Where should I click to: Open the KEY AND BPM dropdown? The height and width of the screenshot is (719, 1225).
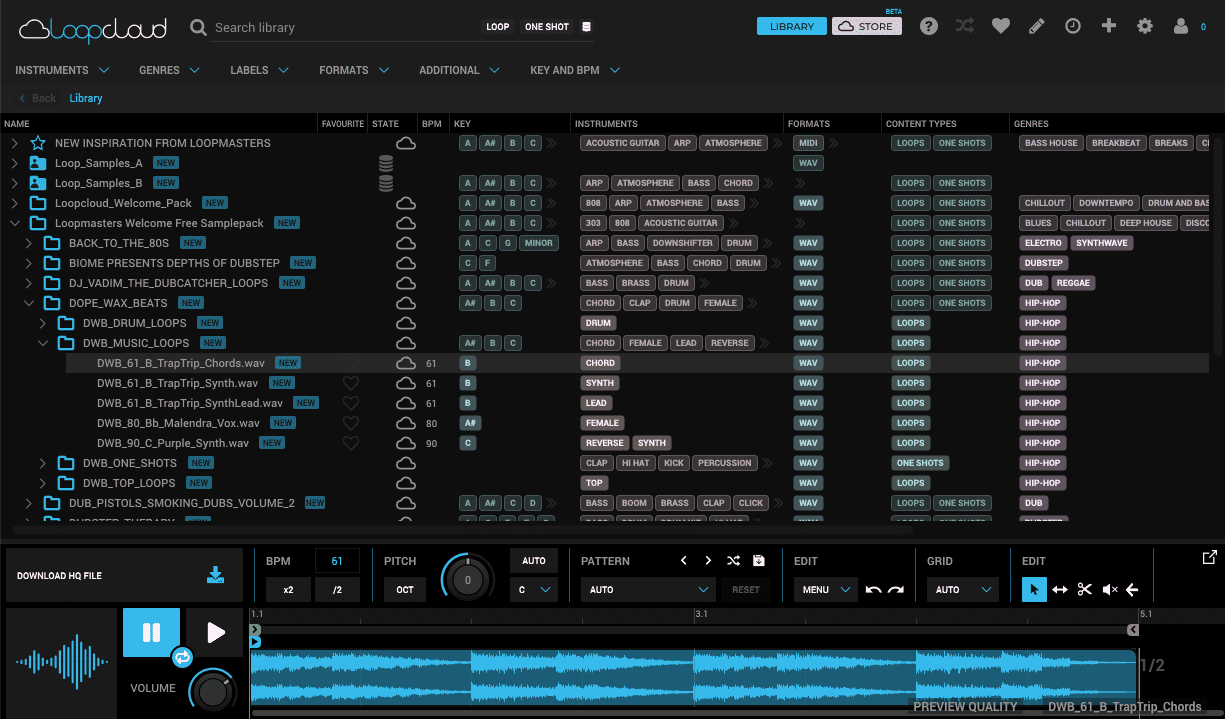pyautogui.click(x=575, y=70)
